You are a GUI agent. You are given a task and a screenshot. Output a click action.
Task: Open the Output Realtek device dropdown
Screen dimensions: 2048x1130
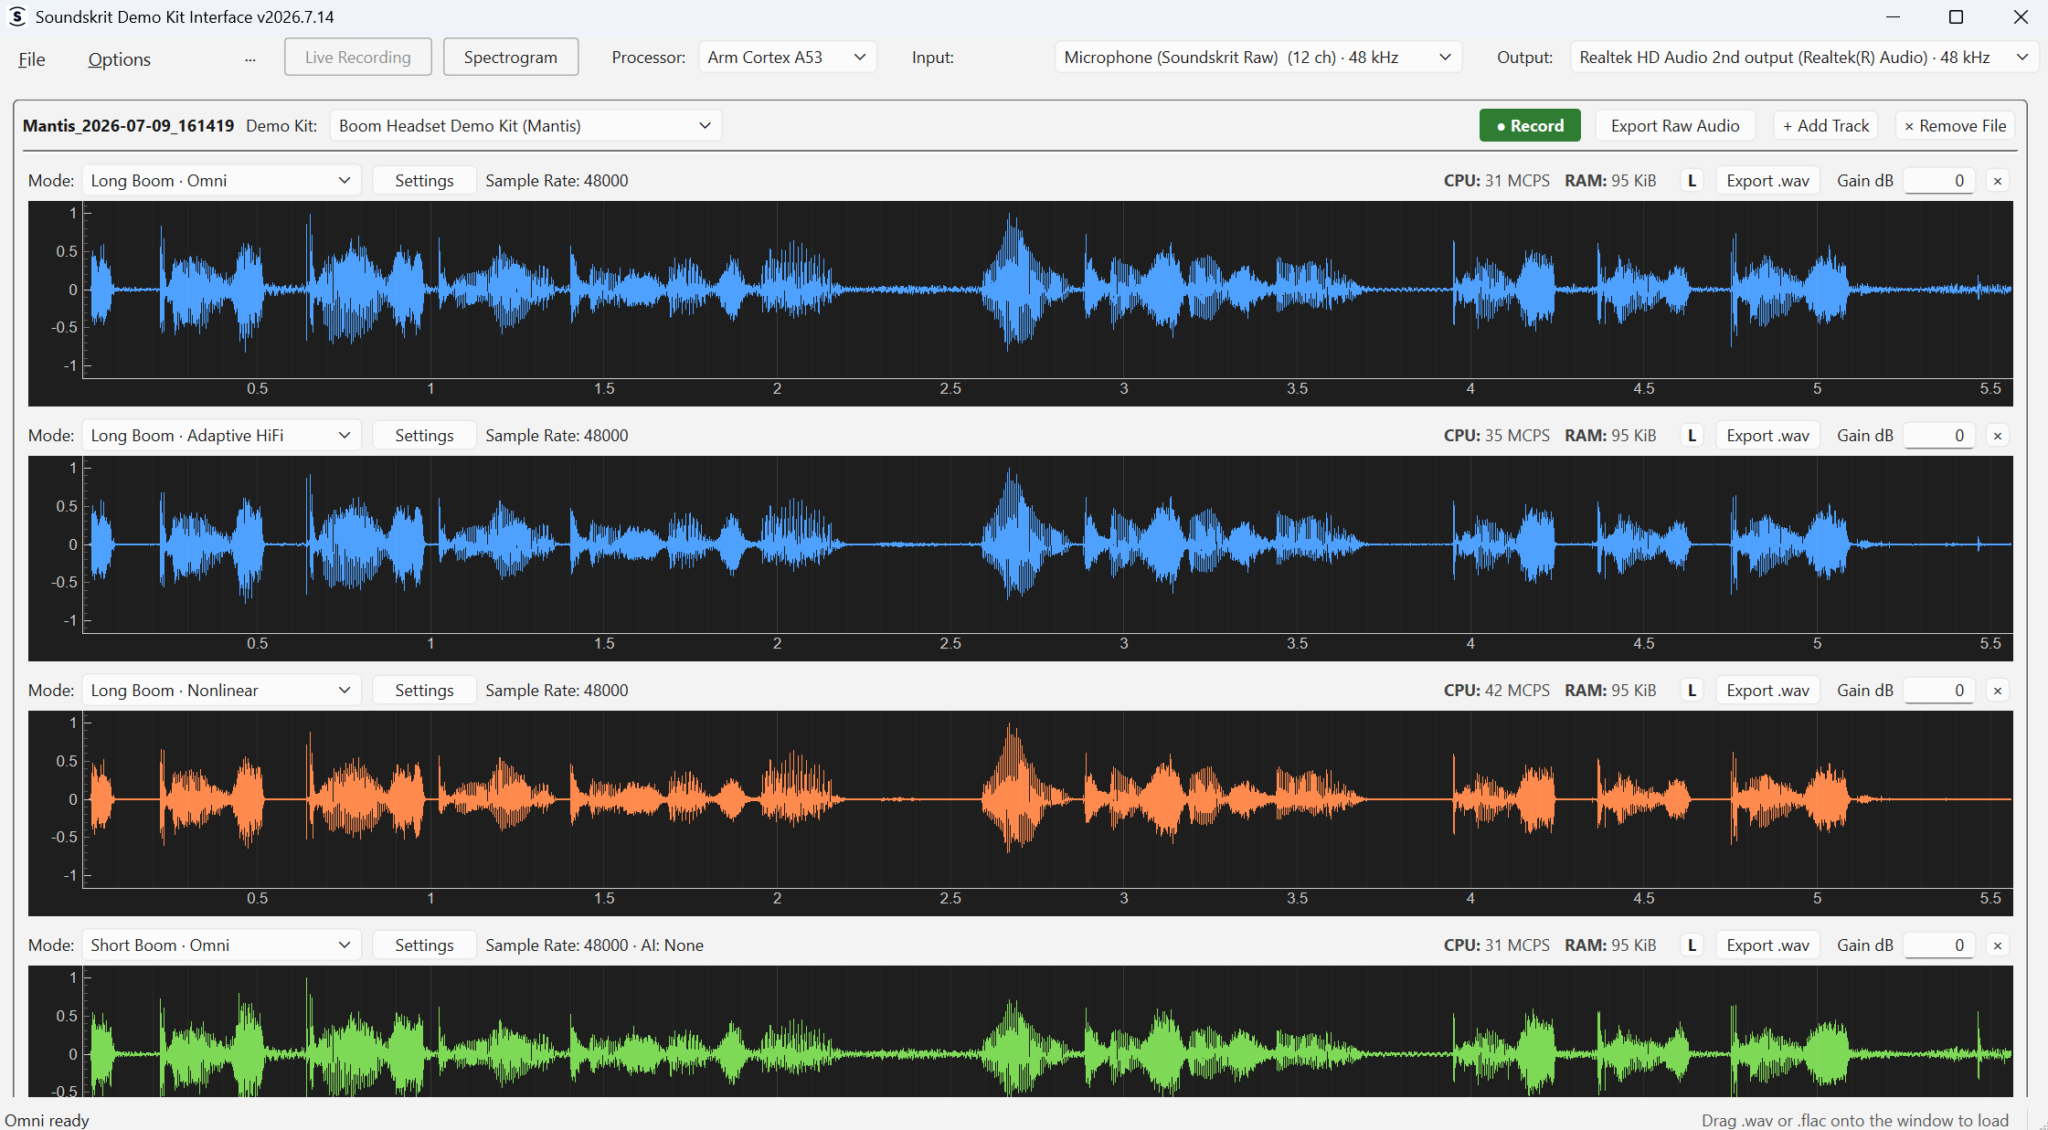click(1804, 57)
